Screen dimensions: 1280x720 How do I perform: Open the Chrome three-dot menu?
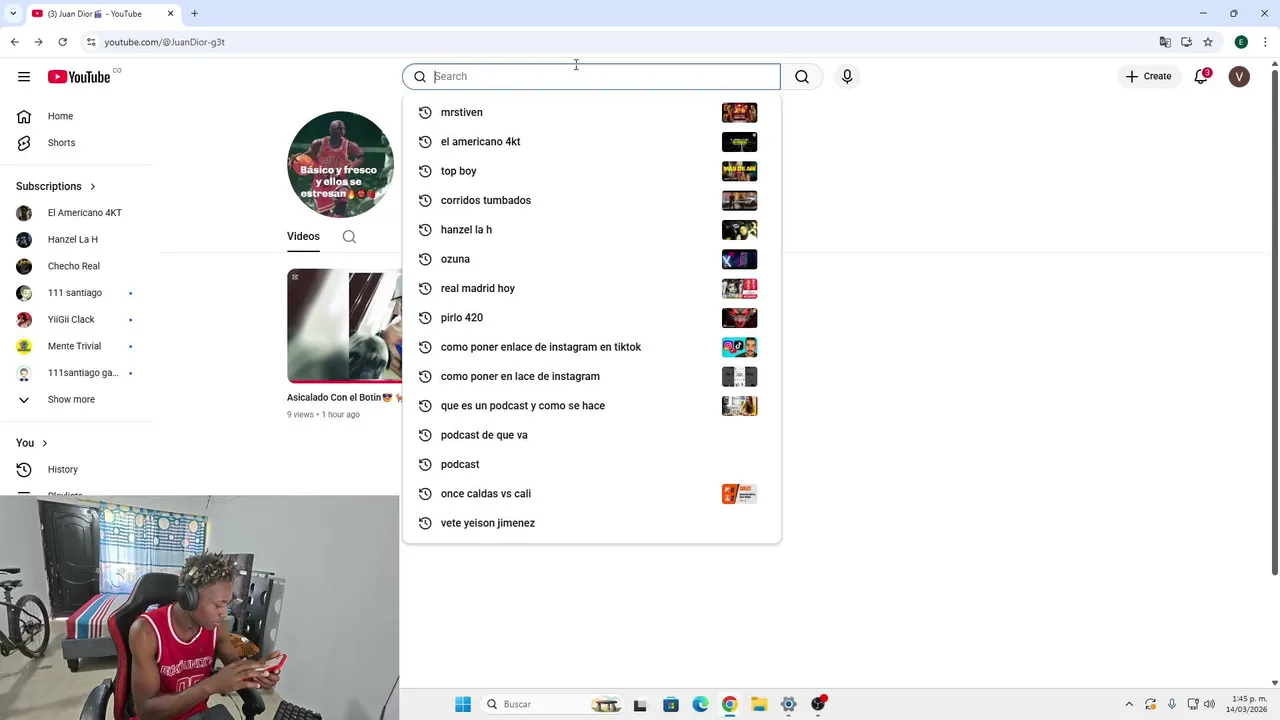1265,42
